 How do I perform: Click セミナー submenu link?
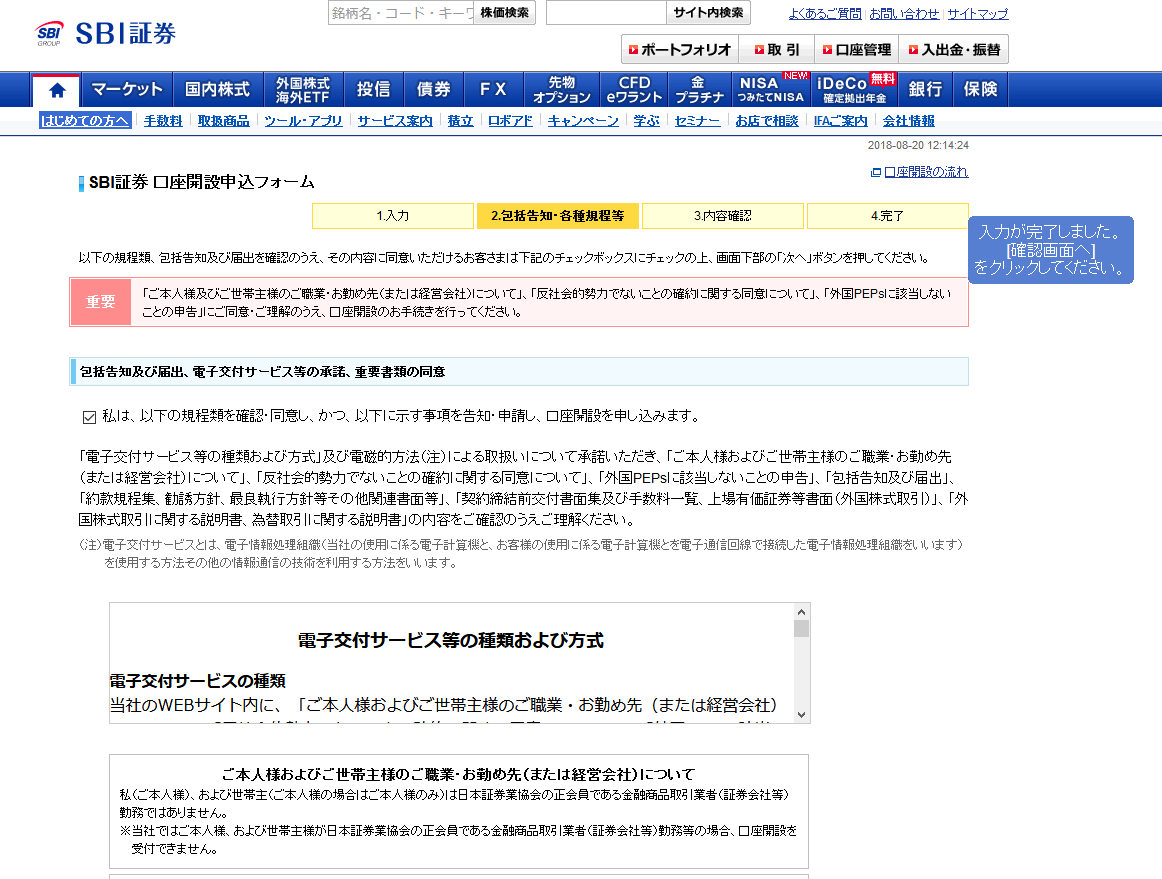[697, 121]
